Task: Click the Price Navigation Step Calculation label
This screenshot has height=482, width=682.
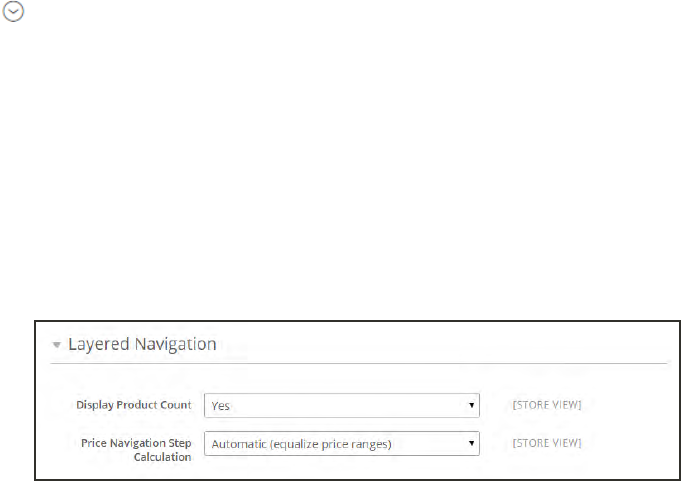Action: click(x=134, y=448)
